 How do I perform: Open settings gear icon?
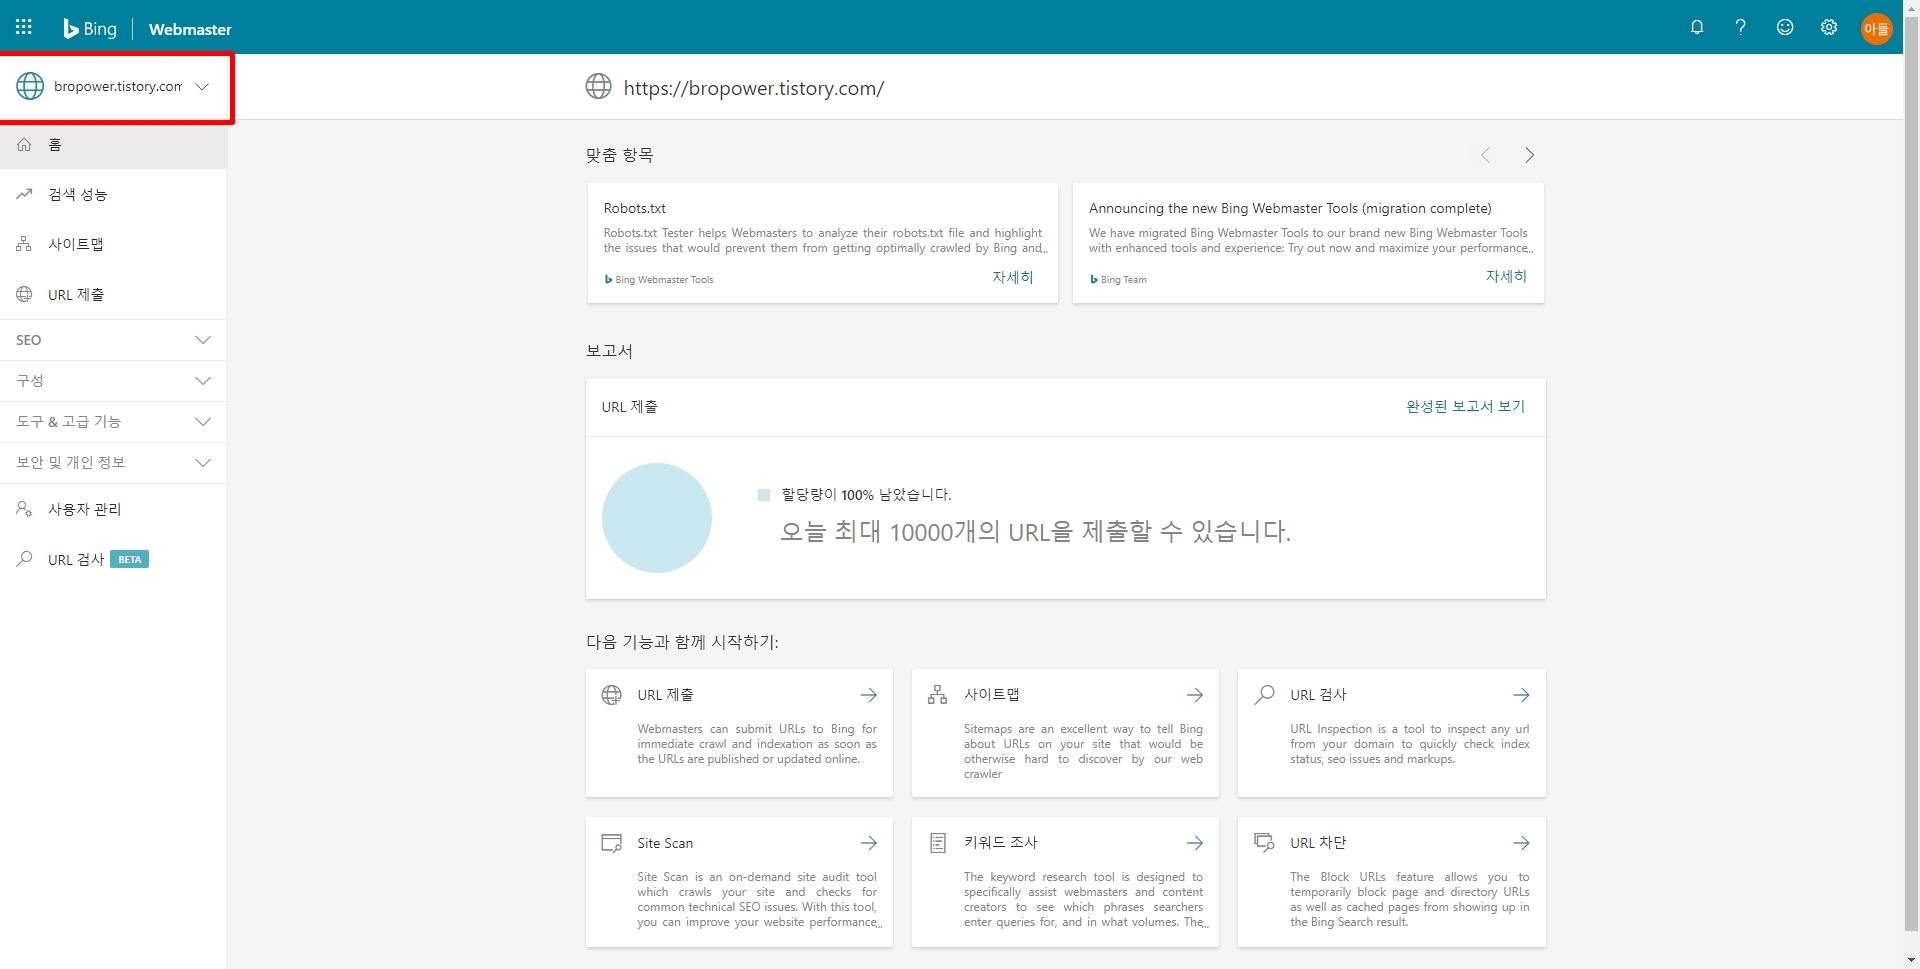click(1829, 27)
